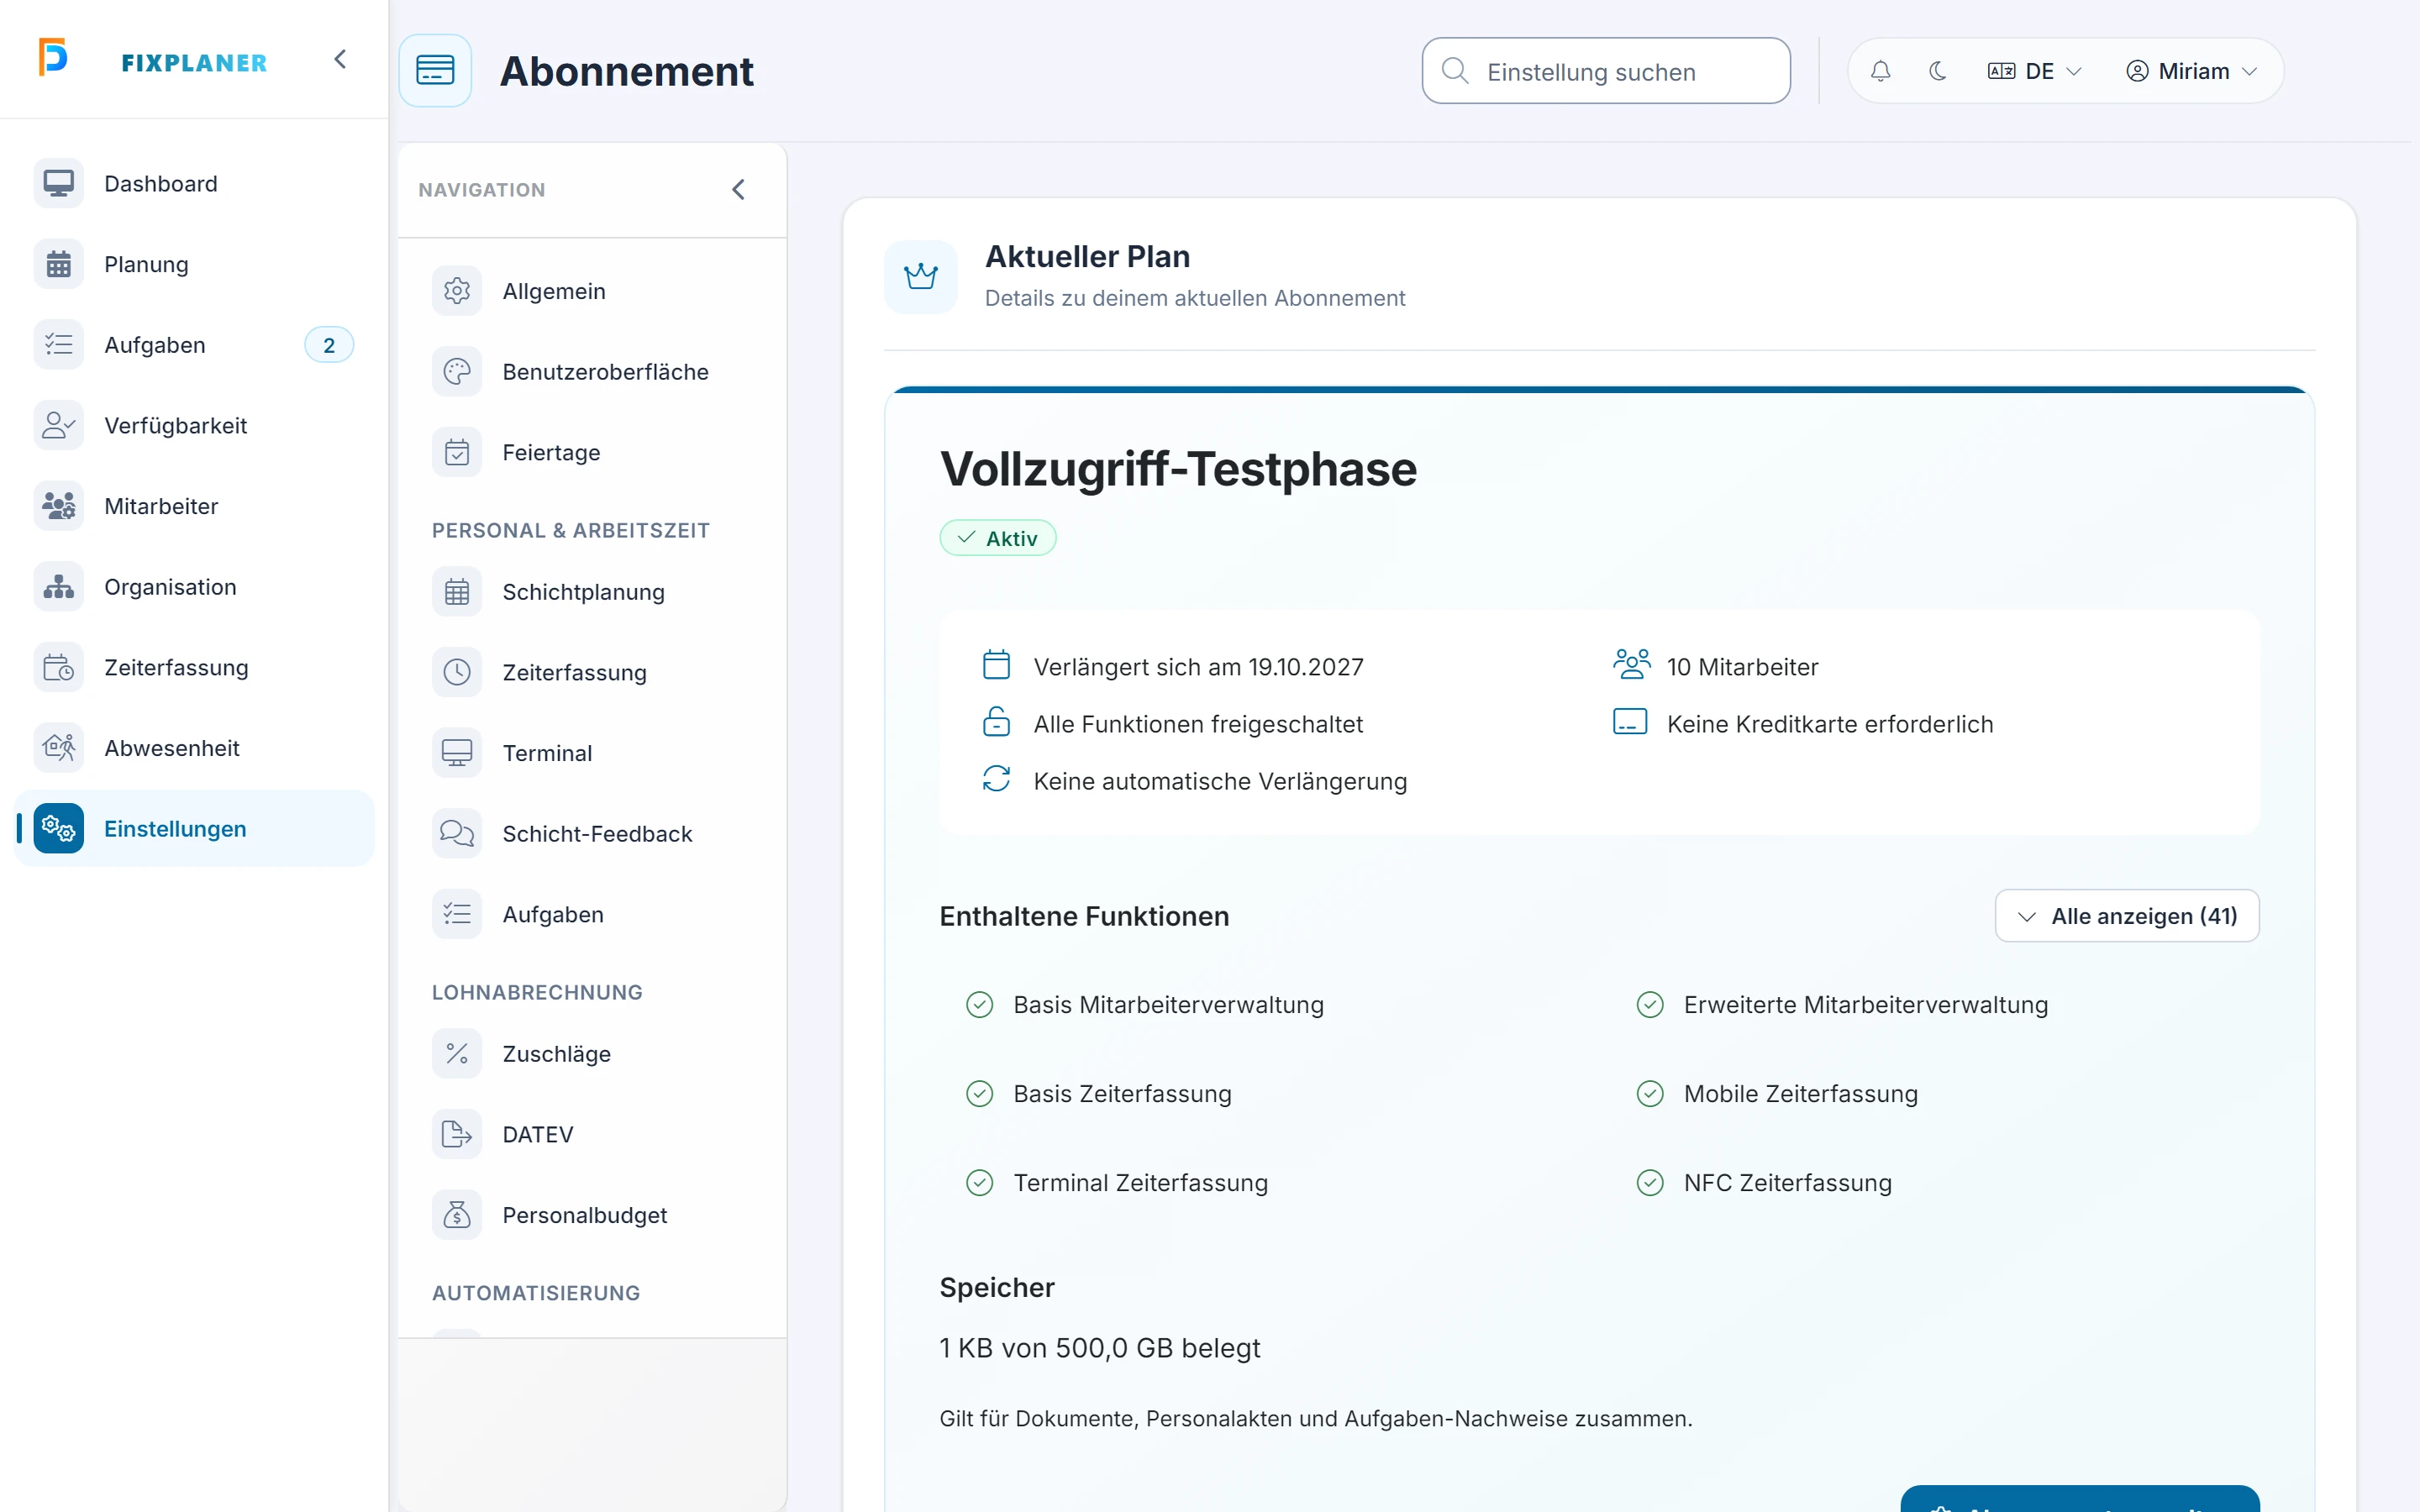Click the Keine Kreditkarte erforderlich text
Image resolution: width=2420 pixels, height=1512 pixels.
(x=1829, y=724)
